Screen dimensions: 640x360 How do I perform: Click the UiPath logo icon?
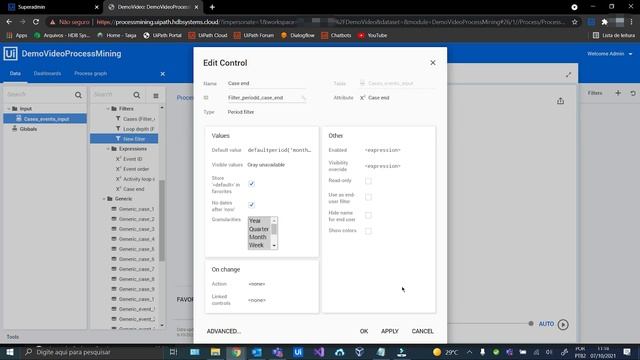11,53
